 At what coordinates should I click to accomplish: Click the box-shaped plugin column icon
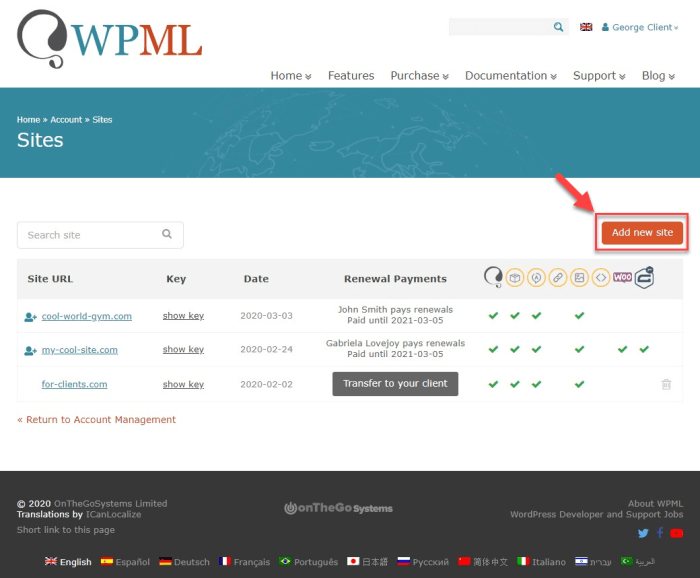515,278
